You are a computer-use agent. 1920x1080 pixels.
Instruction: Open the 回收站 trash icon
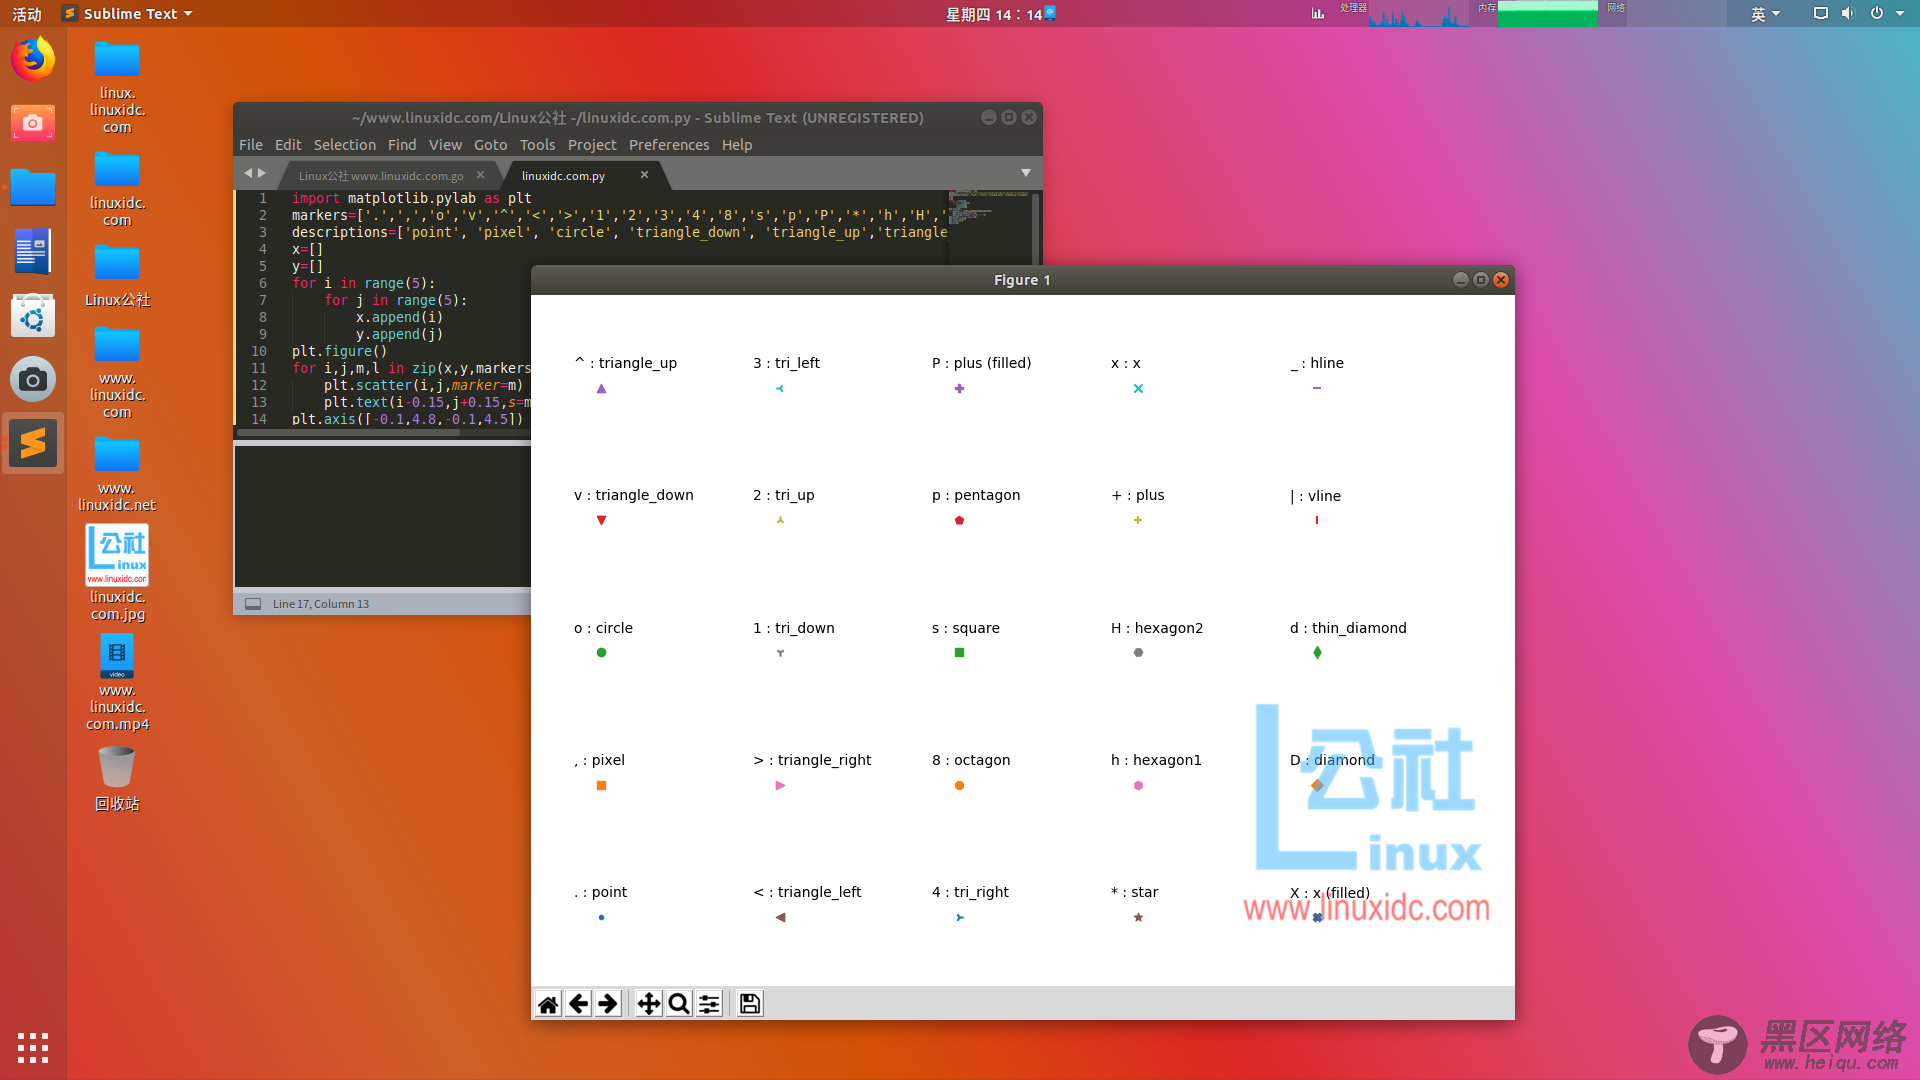click(117, 779)
